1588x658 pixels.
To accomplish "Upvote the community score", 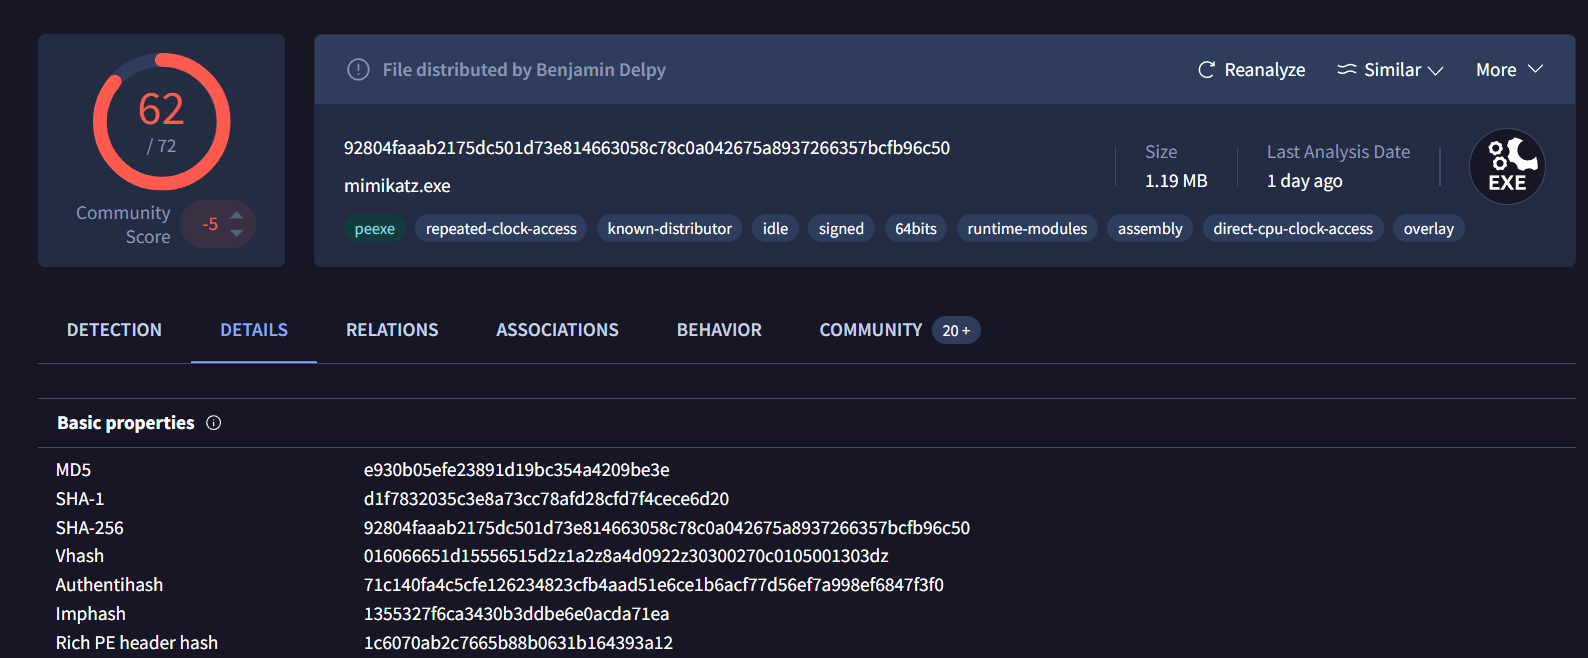I will 237,215.
